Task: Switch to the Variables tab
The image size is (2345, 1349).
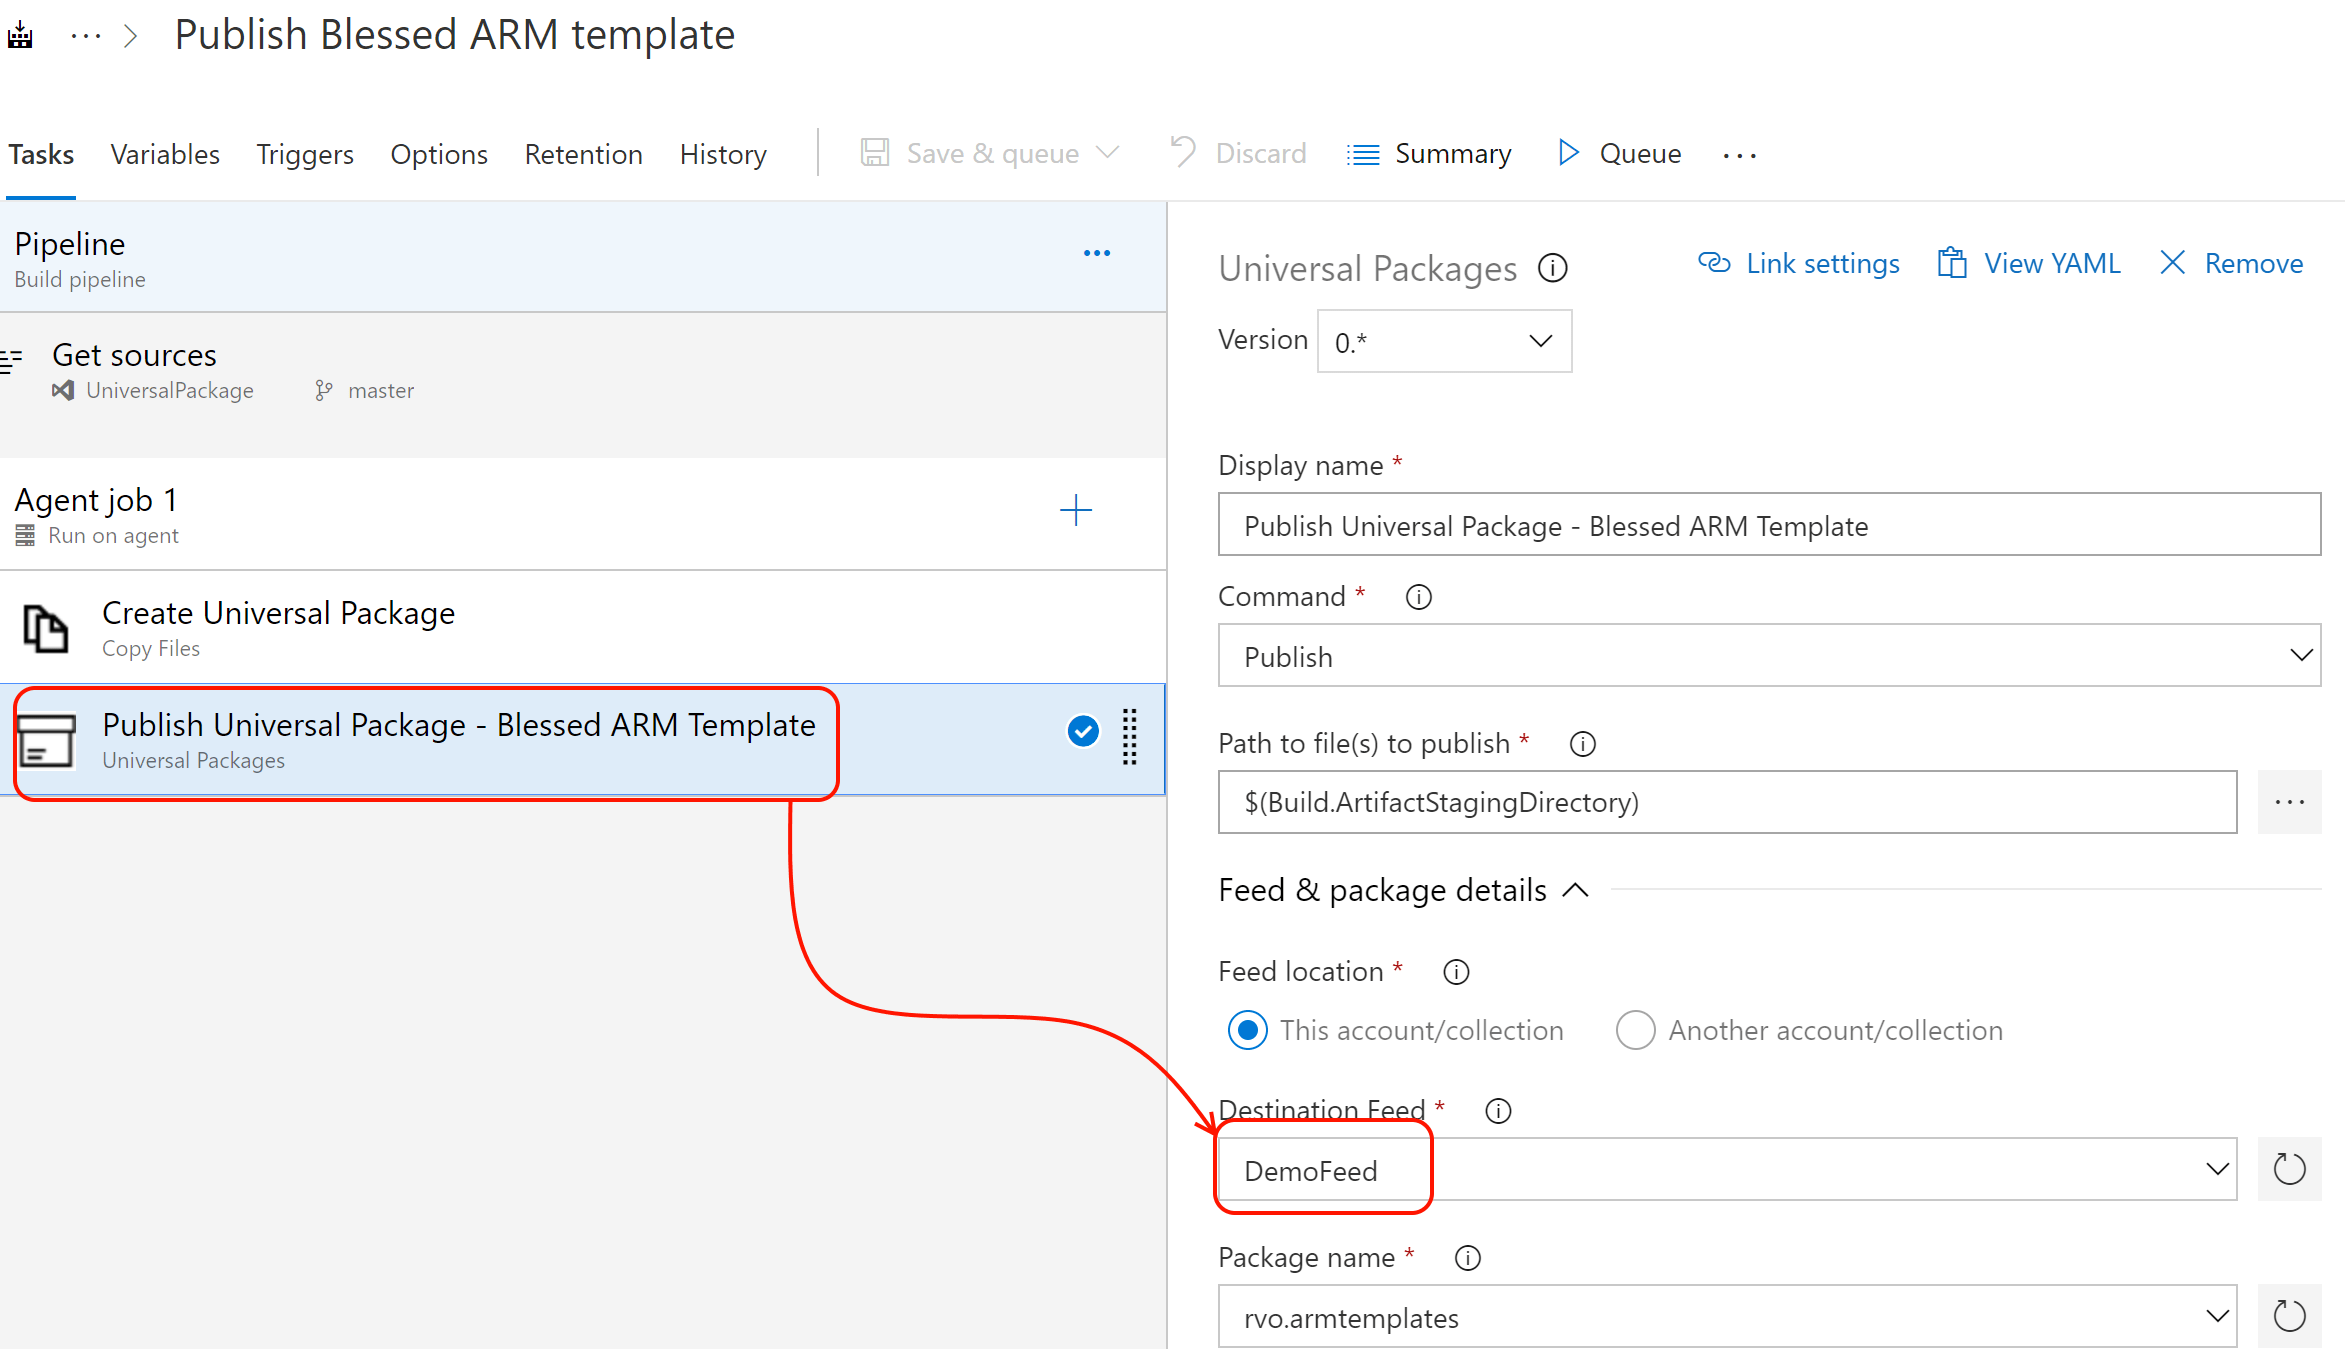Action: [x=165, y=154]
